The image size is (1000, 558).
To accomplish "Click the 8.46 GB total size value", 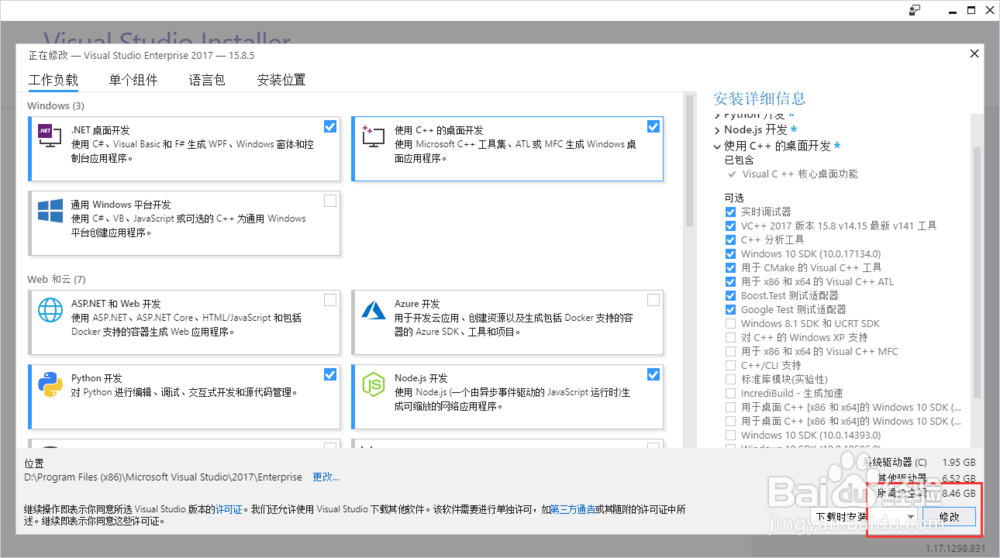I will pos(959,494).
